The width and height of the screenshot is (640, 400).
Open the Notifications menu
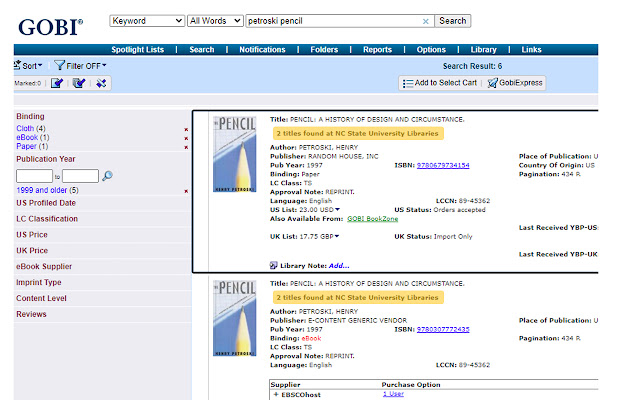tap(262, 50)
